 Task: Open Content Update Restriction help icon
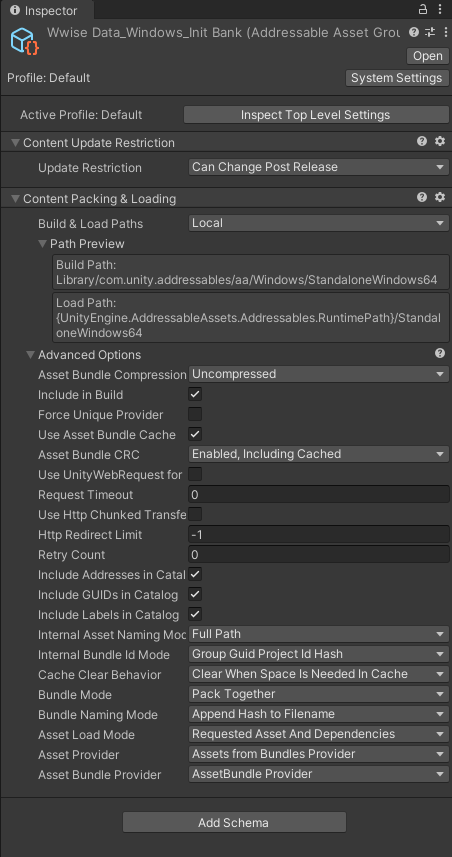(422, 142)
